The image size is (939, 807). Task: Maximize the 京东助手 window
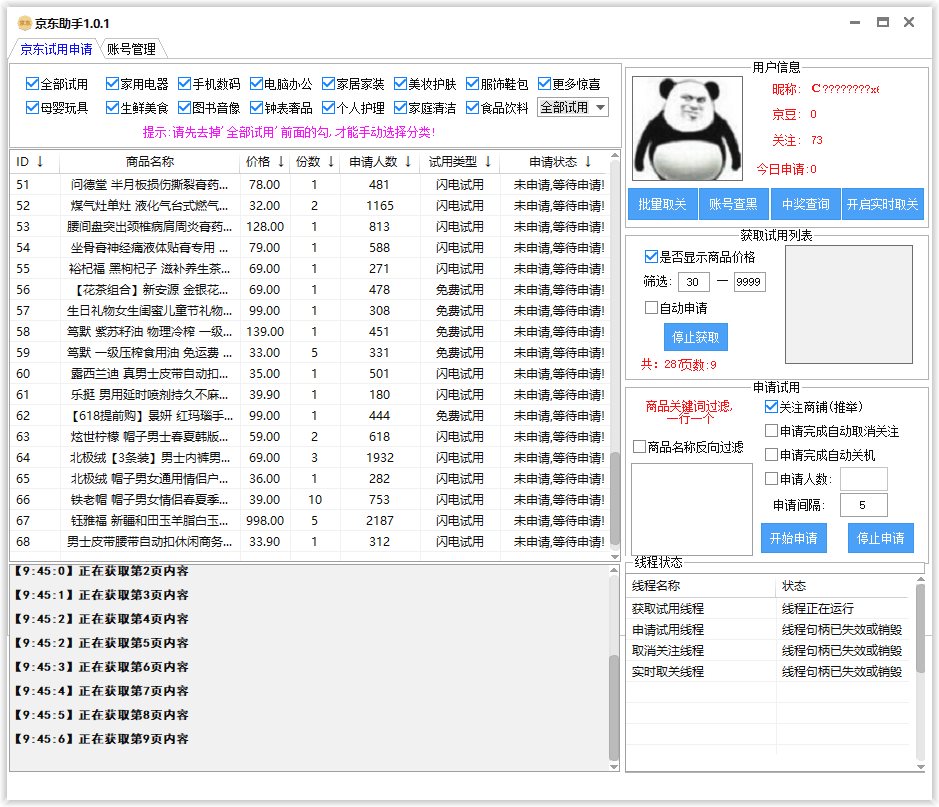(x=882, y=23)
